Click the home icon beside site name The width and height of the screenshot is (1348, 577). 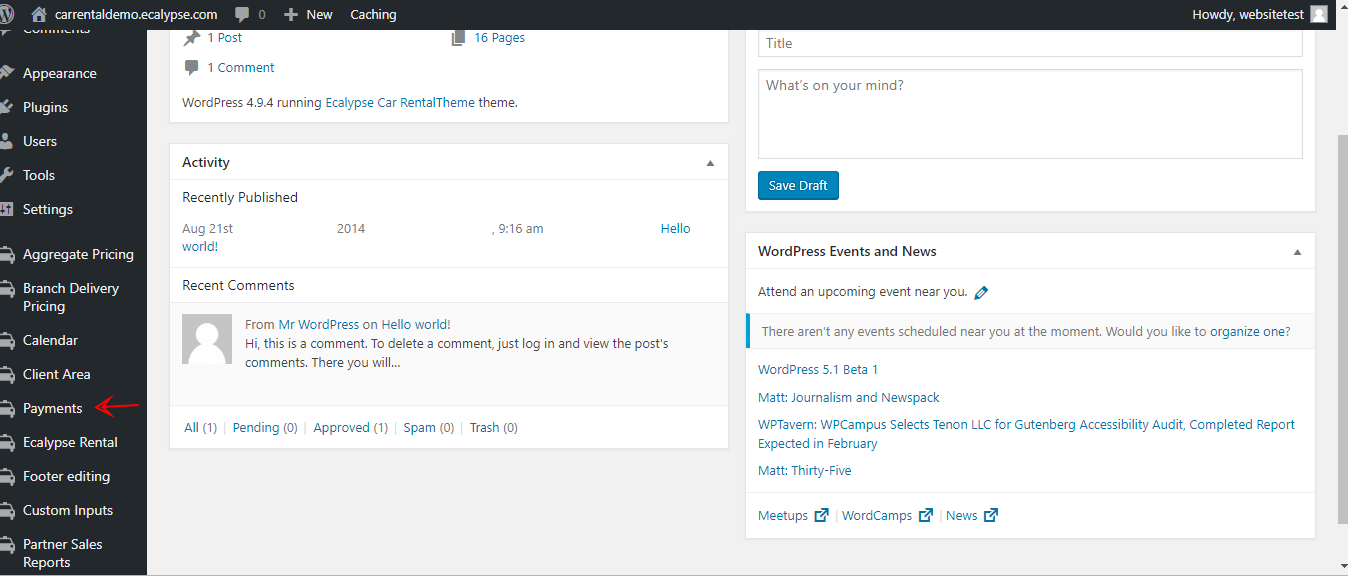(39, 14)
